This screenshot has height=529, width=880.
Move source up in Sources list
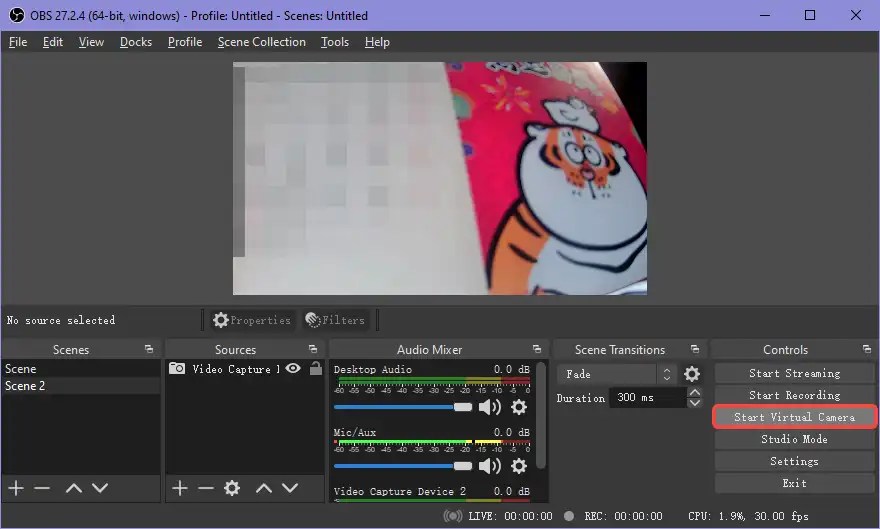click(264, 488)
